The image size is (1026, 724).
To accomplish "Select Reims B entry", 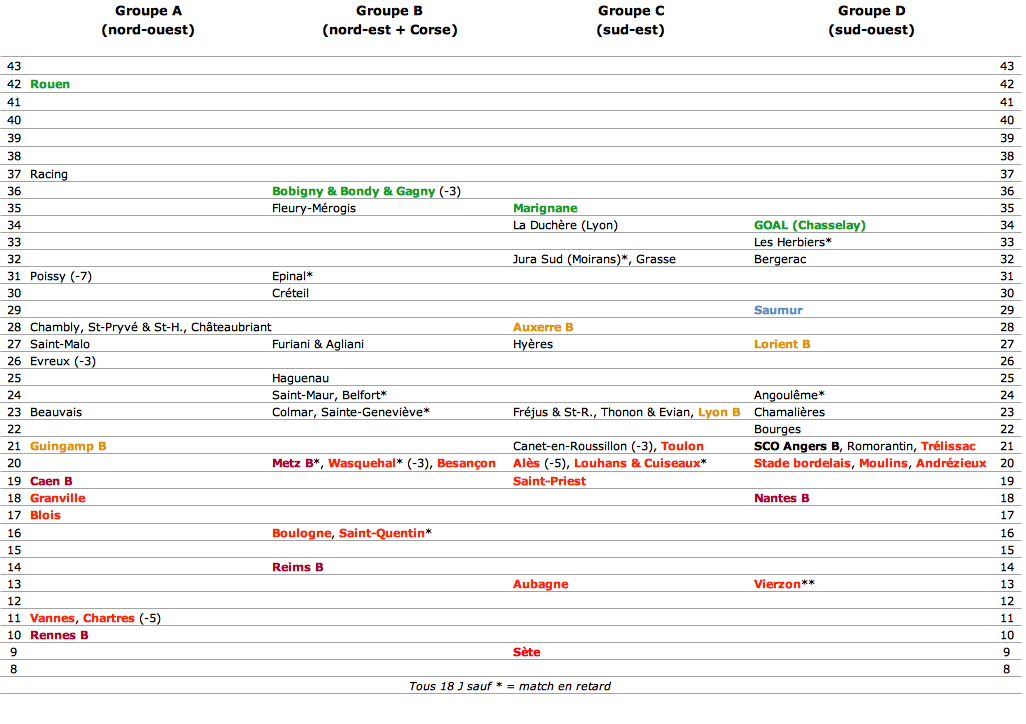I will 298,567.
